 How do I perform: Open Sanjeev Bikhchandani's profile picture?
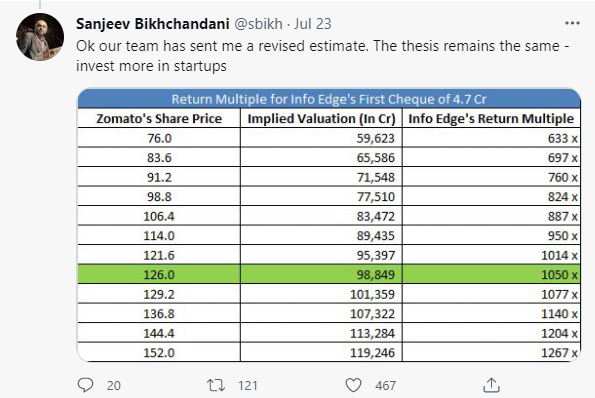tap(40, 37)
